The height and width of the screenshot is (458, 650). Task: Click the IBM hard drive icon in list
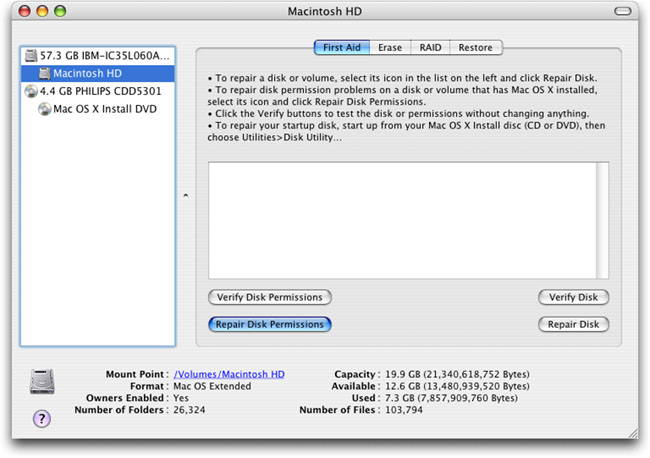click(x=31, y=56)
